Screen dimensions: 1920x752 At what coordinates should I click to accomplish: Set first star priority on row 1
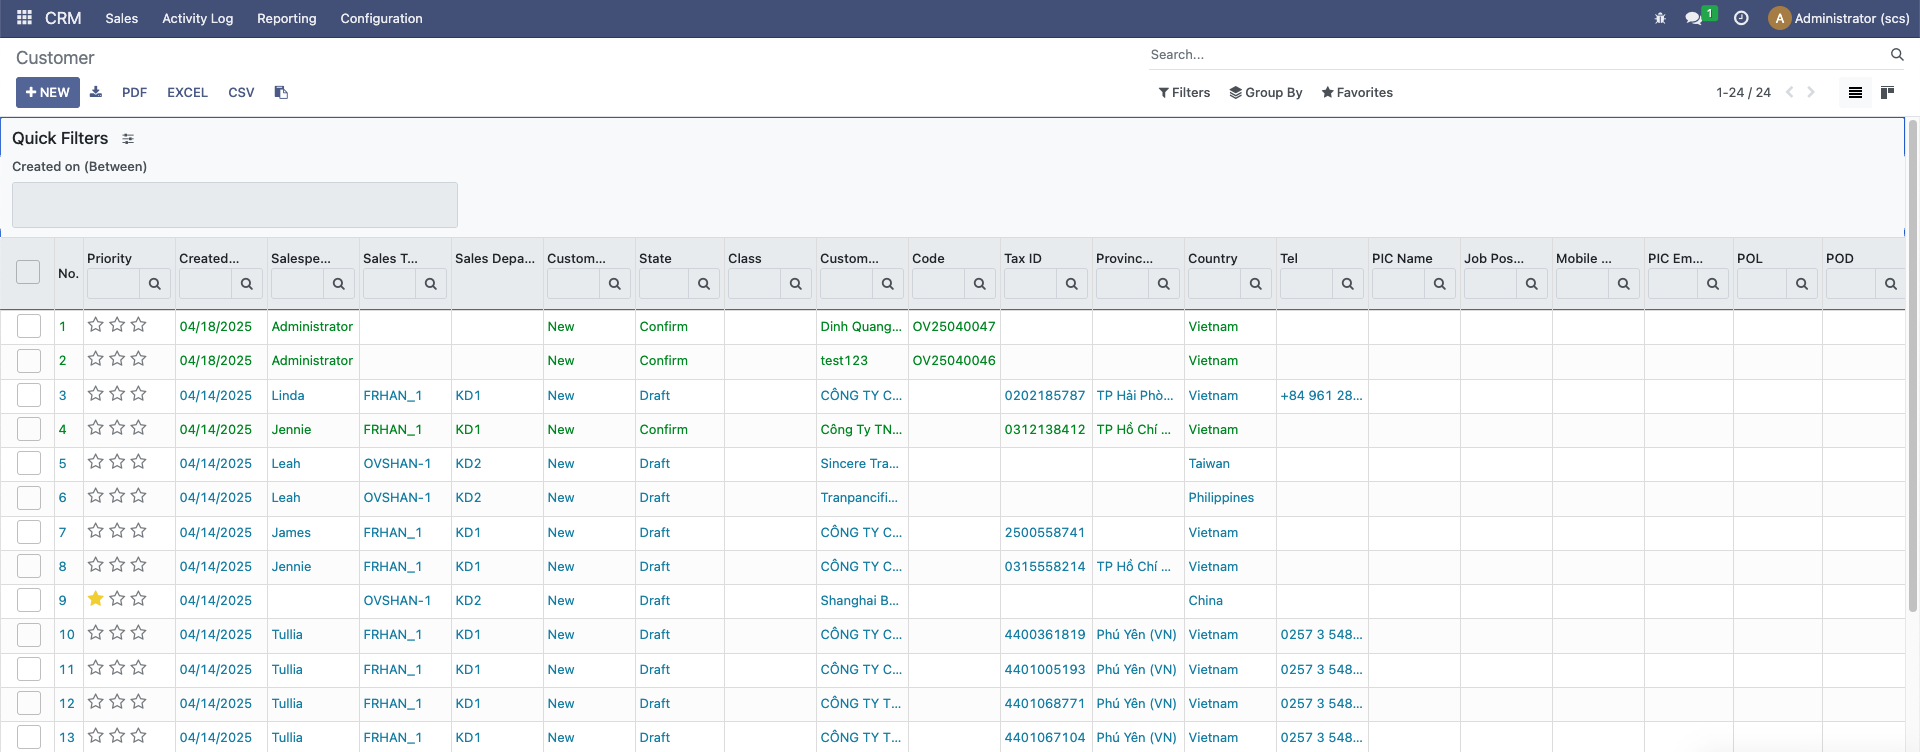pos(96,325)
